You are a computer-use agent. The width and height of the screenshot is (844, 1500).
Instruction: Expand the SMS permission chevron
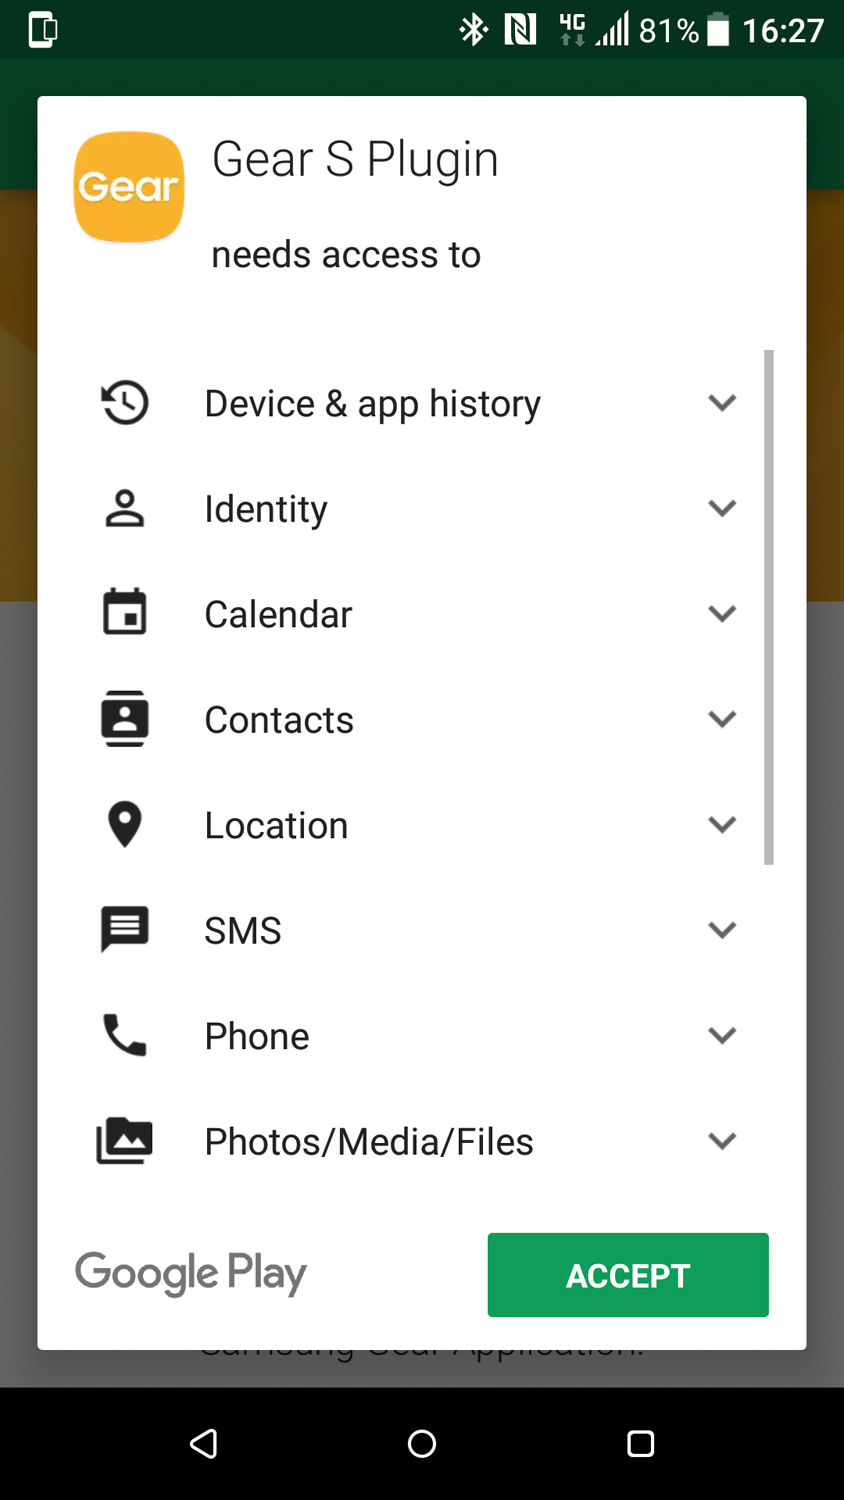pyautogui.click(x=722, y=930)
